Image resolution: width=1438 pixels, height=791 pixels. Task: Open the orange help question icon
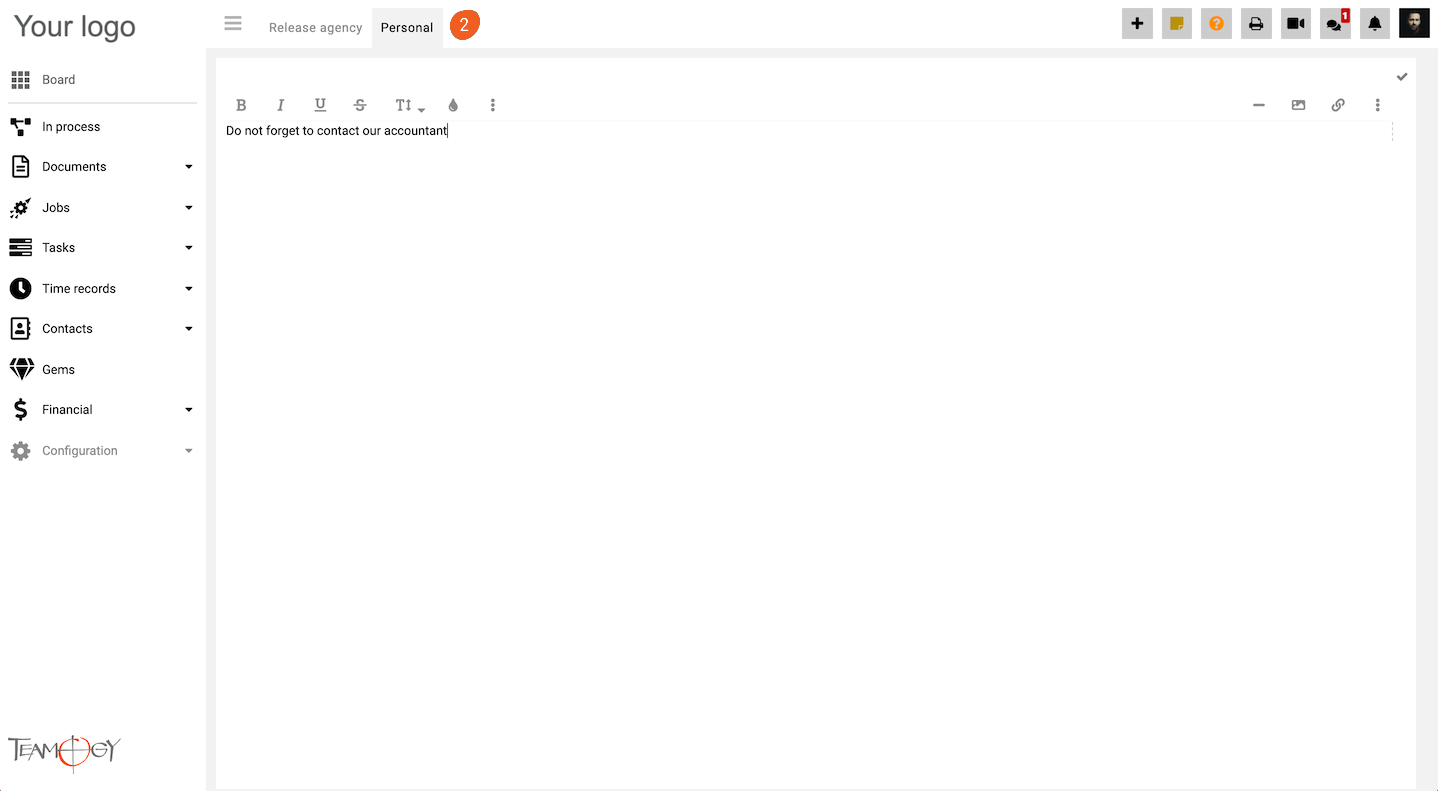pos(1216,24)
